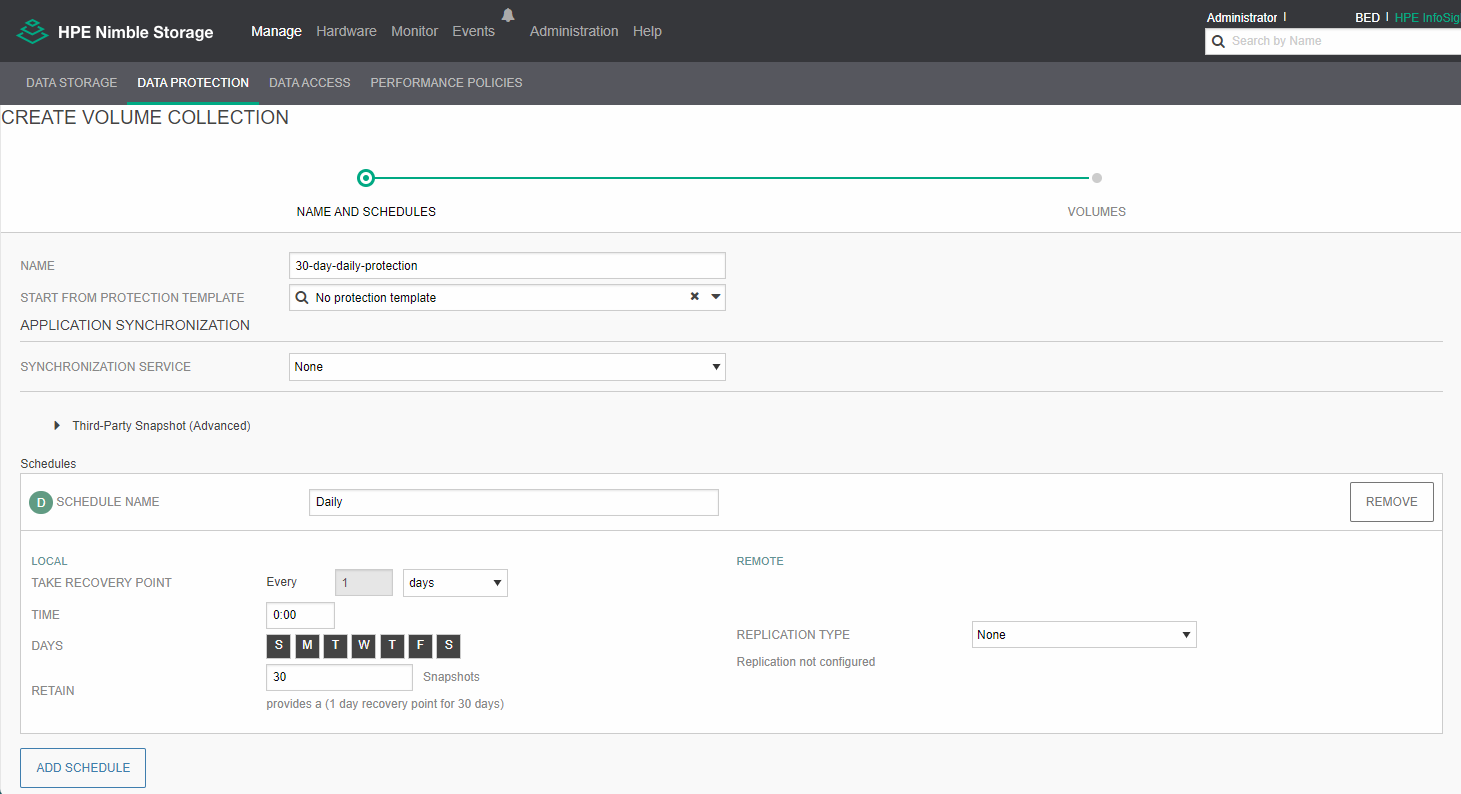Image resolution: width=1461 pixels, height=794 pixels.
Task: Click the Create Volume Collection heading
Action: (145, 117)
